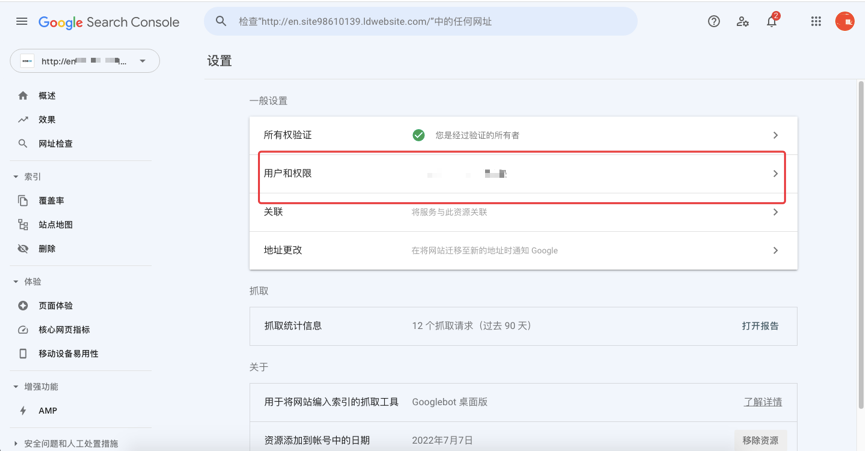Click the 移除资源 button

(x=760, y=441)
